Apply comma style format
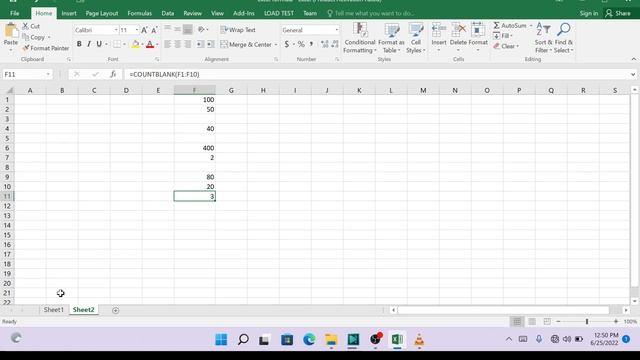This screenshot has width=640, height=360. coord(311,44)
